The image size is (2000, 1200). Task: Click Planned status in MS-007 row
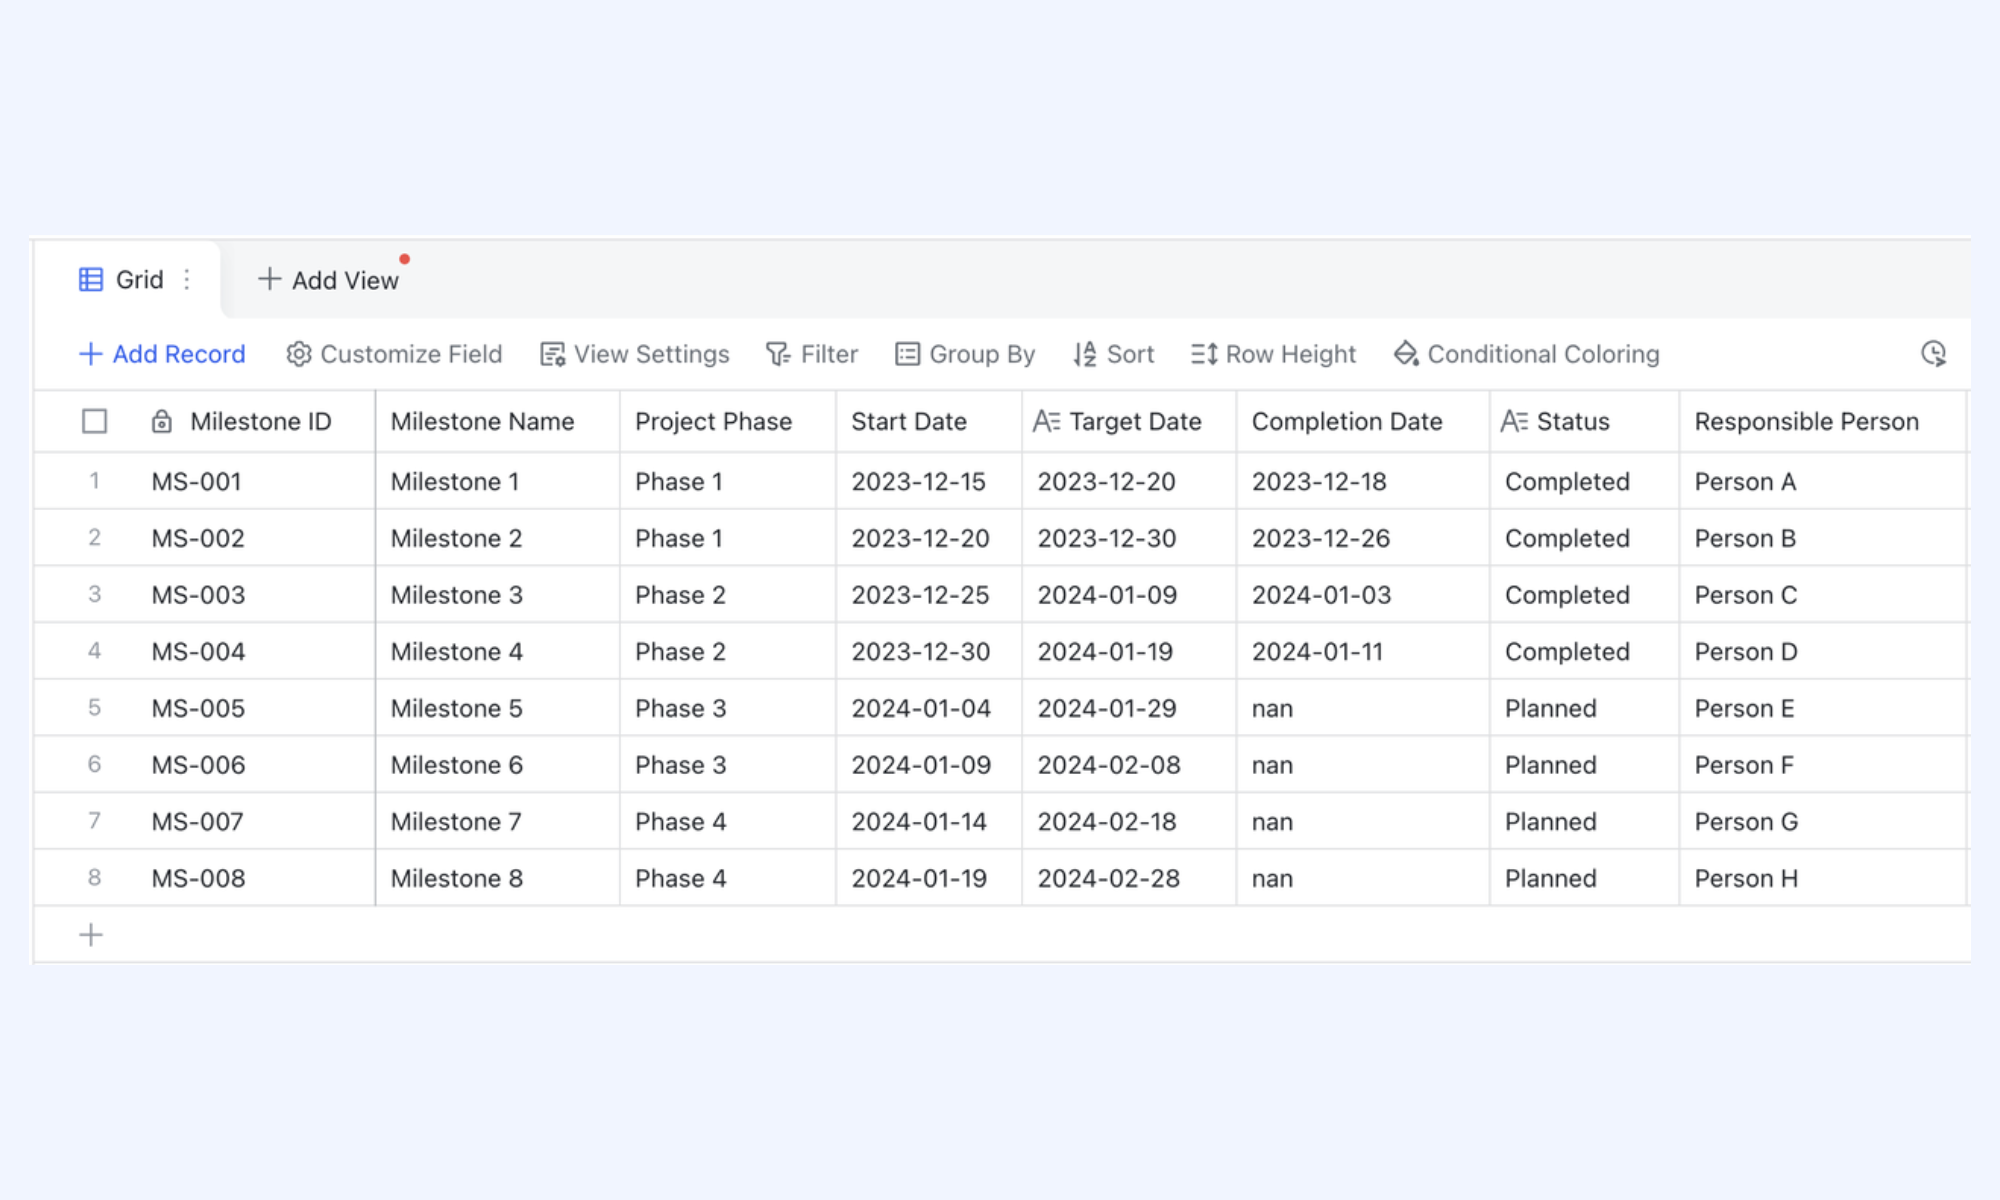click(x=1585, y=821)
